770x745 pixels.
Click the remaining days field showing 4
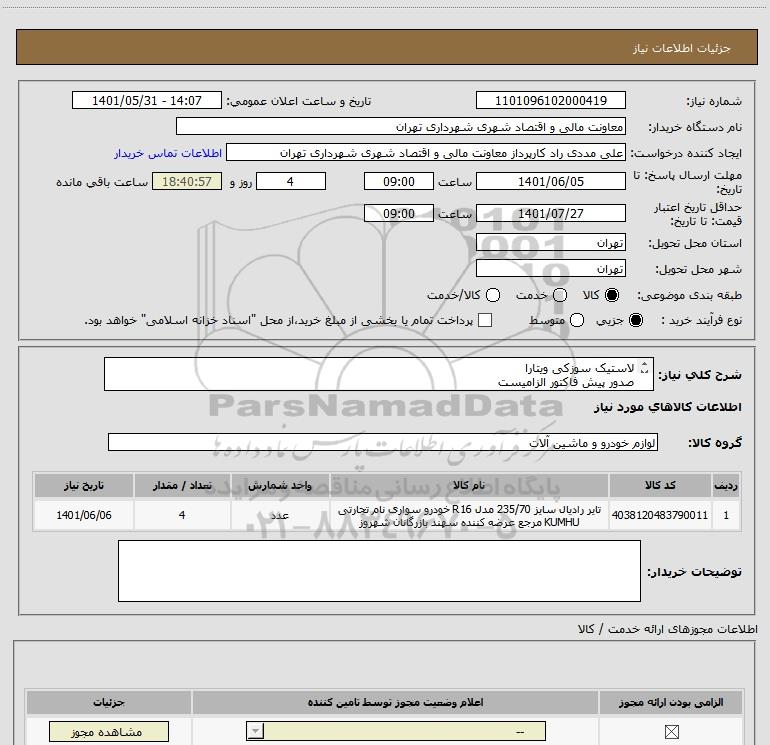[291, 181]
